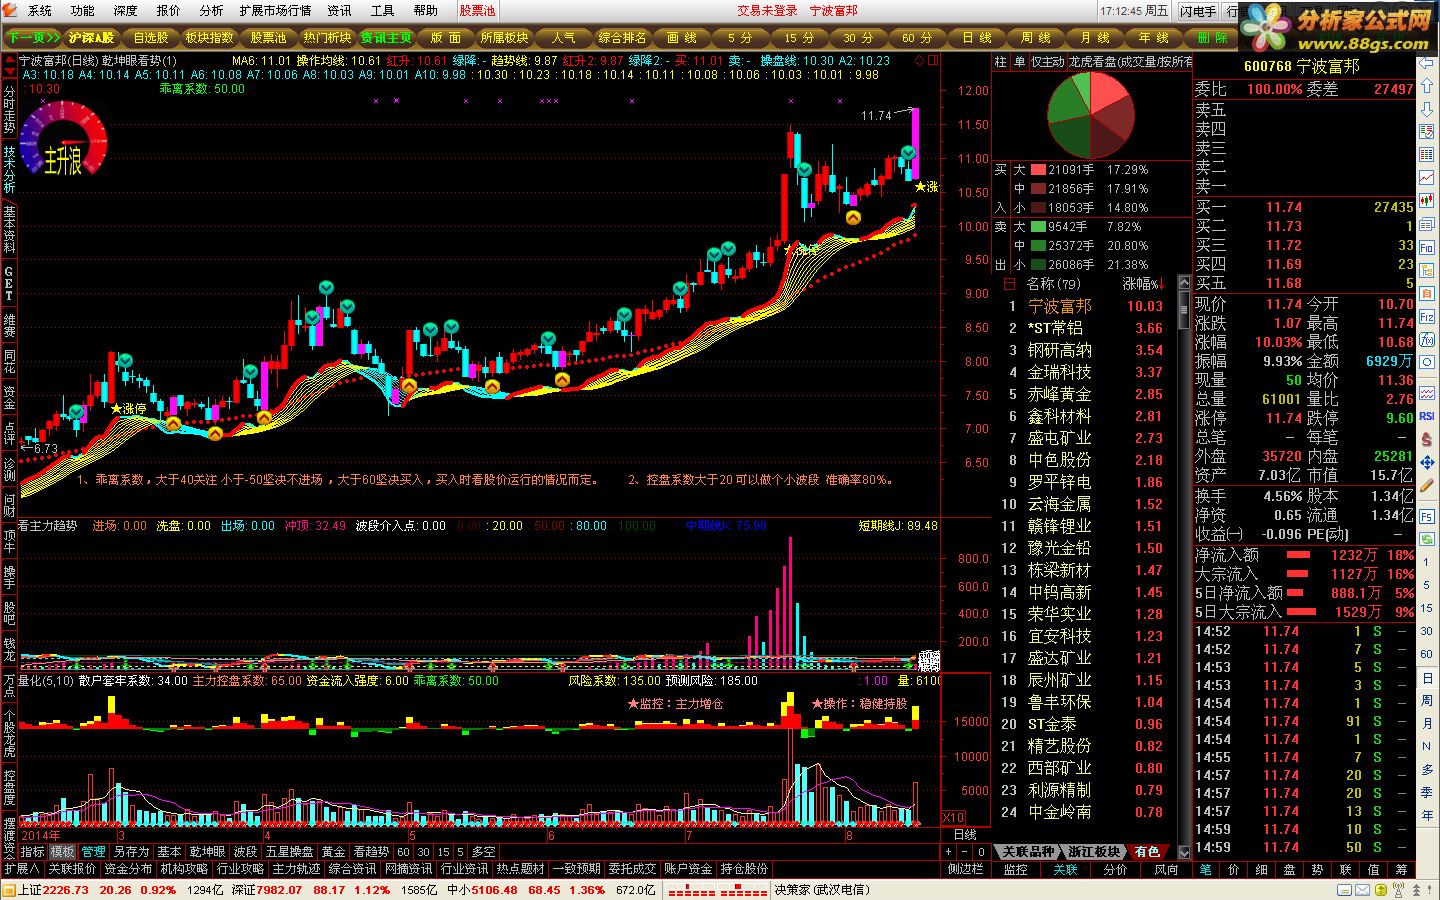The image size is (1440, 900).
Task: Click the large sell green color swatch
Action: click(x=1038, y=227)
